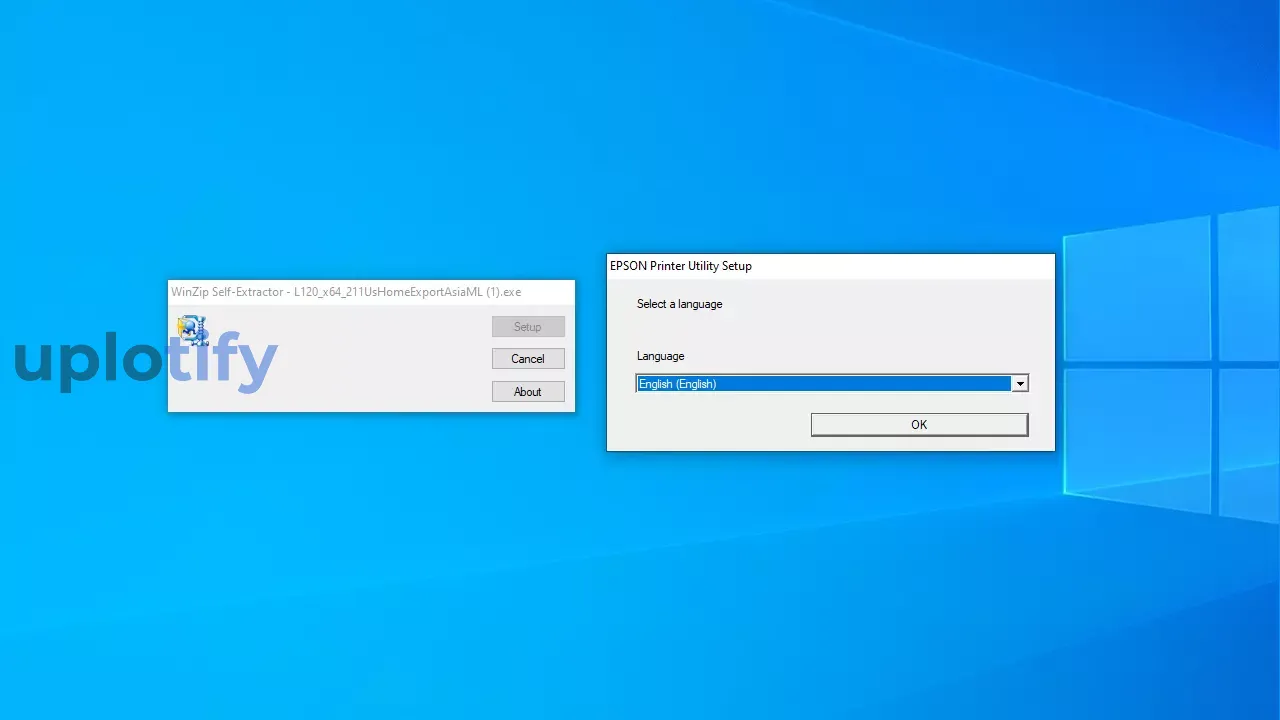The height and width of the screenshot is (720, 1280).
Task: Click the 'Select a language' text
Action: pos(679,304)
